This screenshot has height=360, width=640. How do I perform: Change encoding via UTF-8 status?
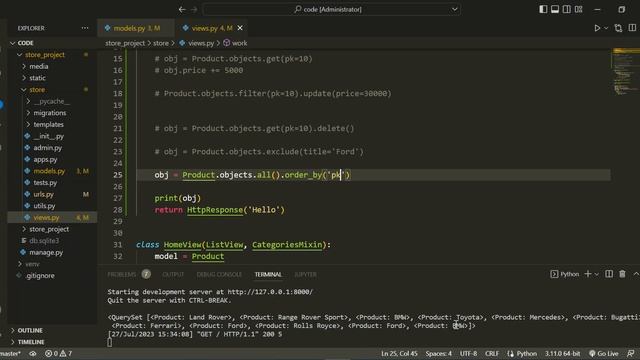pyautogui.click(x=468, y=353)
